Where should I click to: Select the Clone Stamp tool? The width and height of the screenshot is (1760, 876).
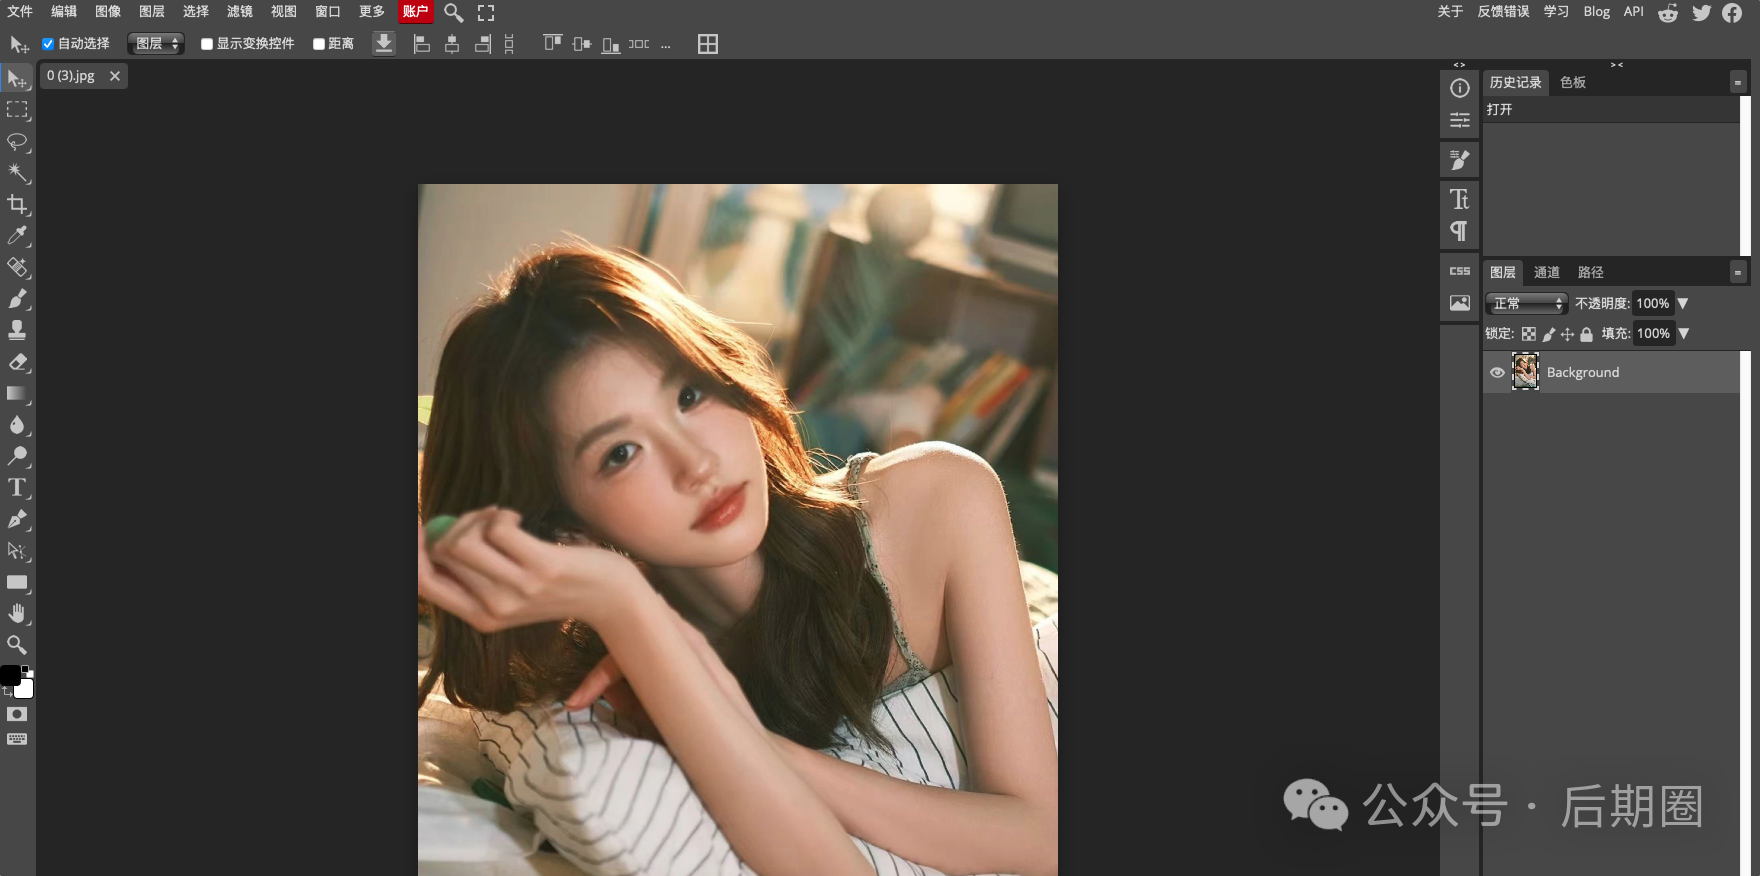(17, 330)
